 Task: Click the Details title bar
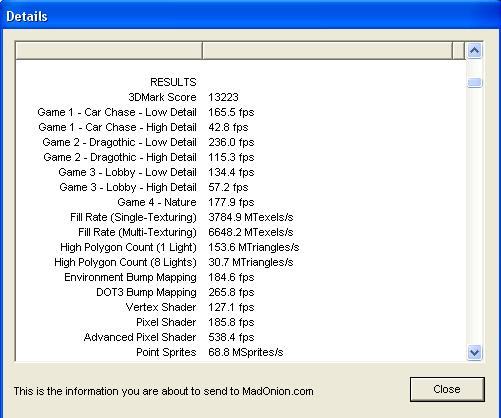pyautogui.click(x=250, y=16)
